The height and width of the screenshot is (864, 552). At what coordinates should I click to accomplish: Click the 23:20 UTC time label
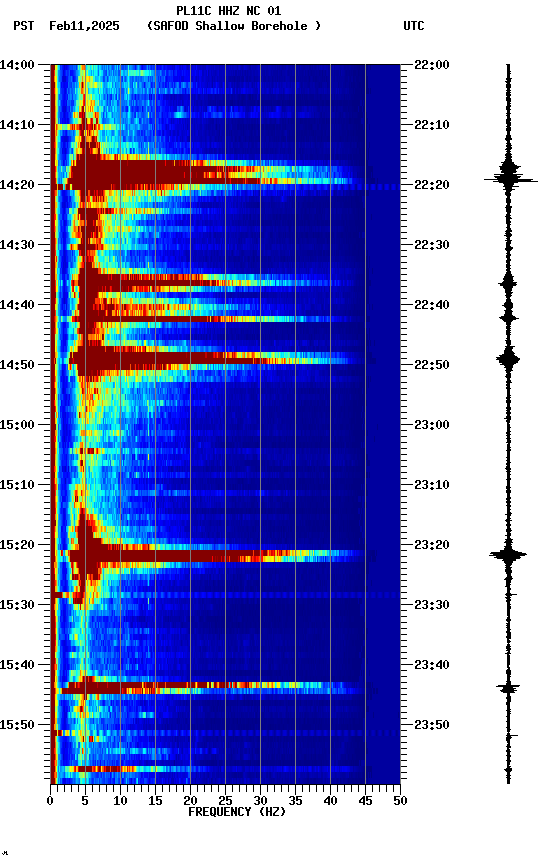(x=432, y=545)
